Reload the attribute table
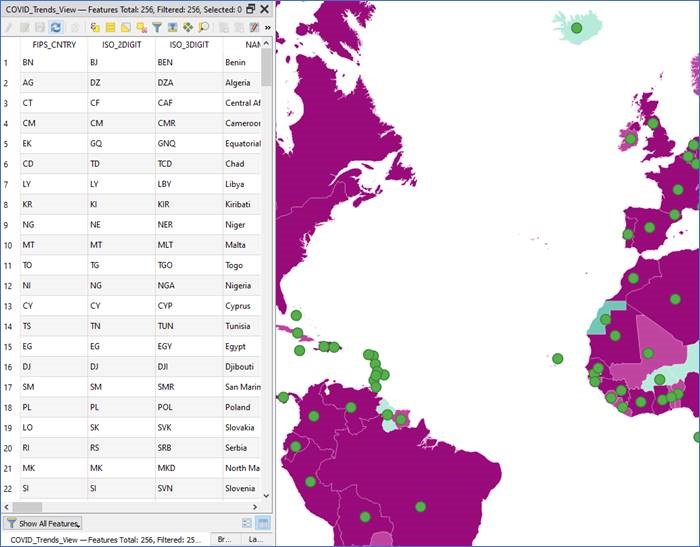Viewport: 700px width, 547px height. click(x=56, y=28)
